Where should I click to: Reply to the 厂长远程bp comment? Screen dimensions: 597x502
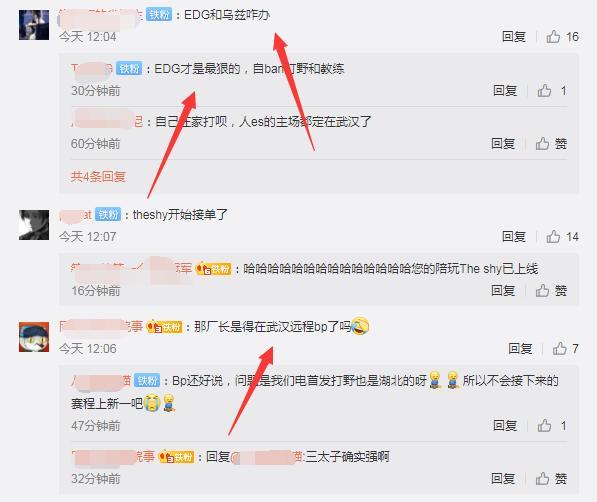520,349
